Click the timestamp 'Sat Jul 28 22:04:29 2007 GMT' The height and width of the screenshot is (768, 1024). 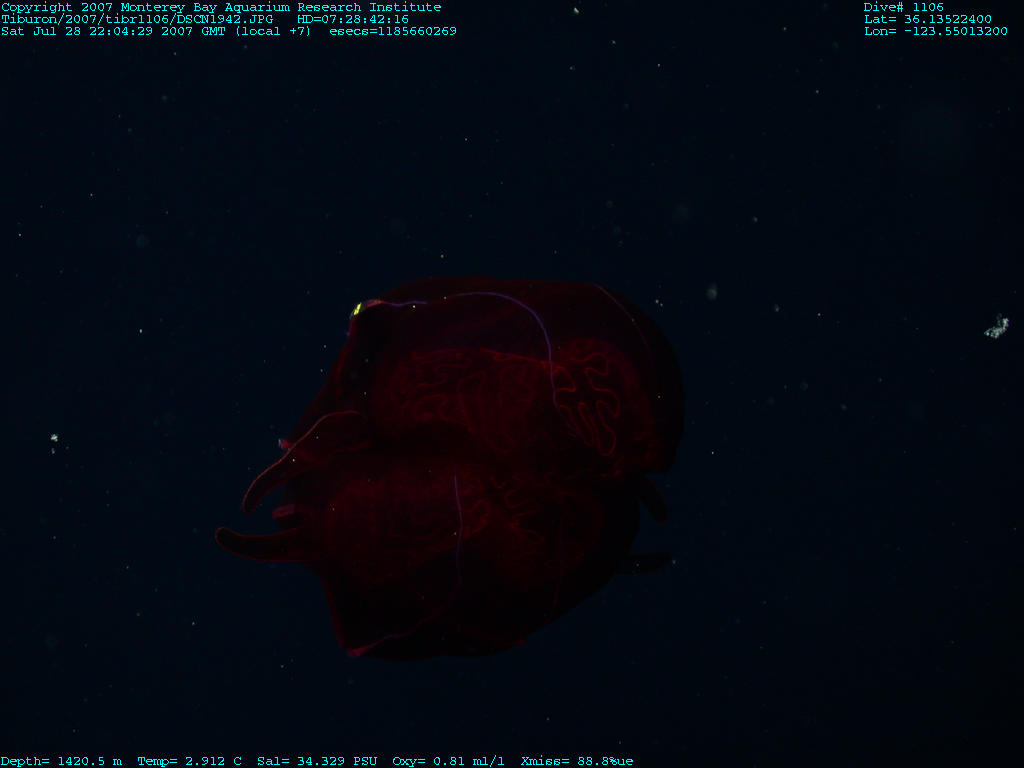(114, 31)
